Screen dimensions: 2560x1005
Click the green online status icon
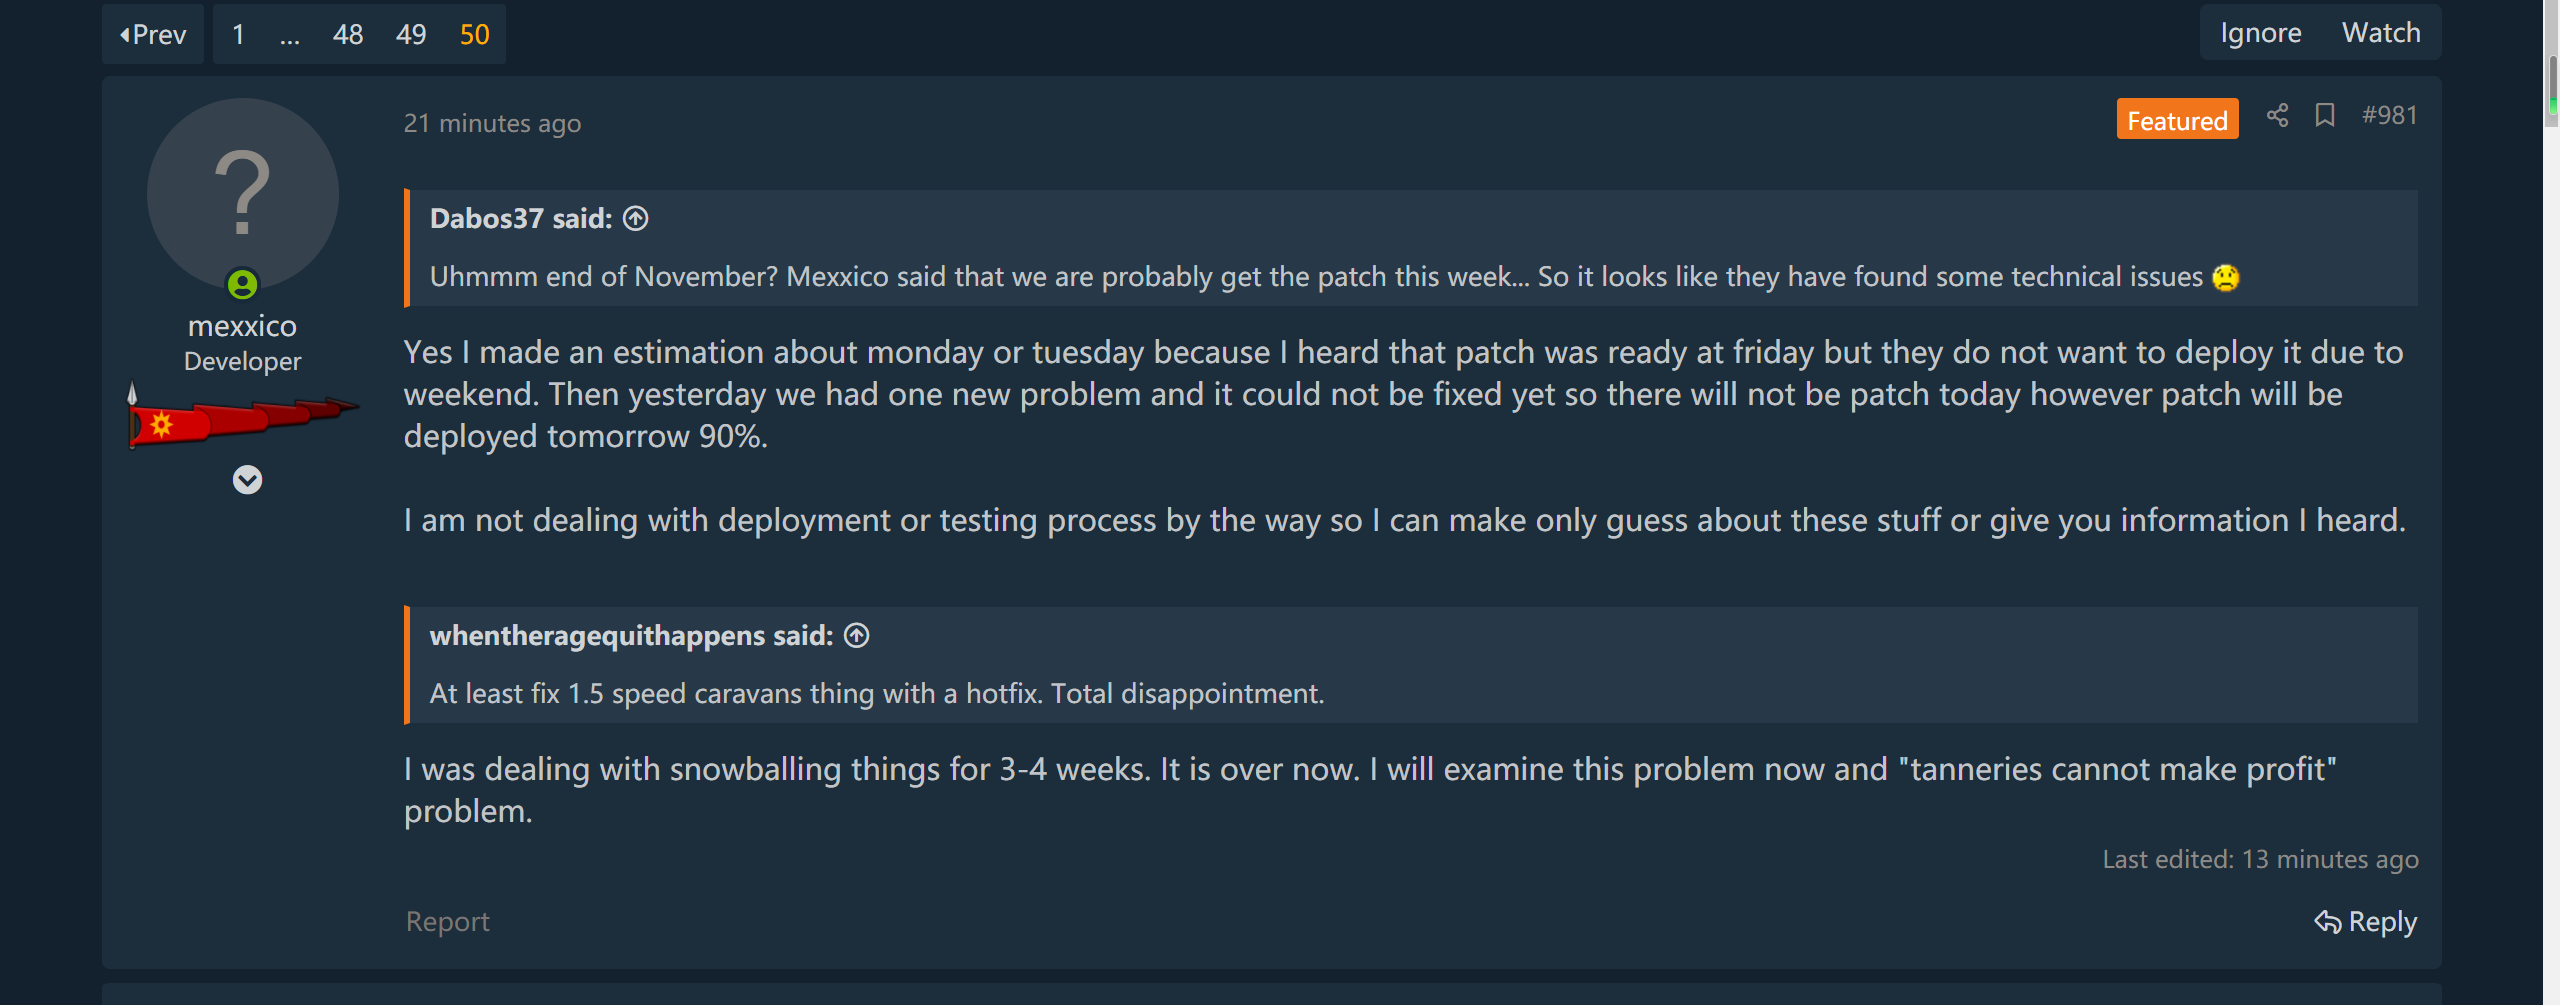243,285
